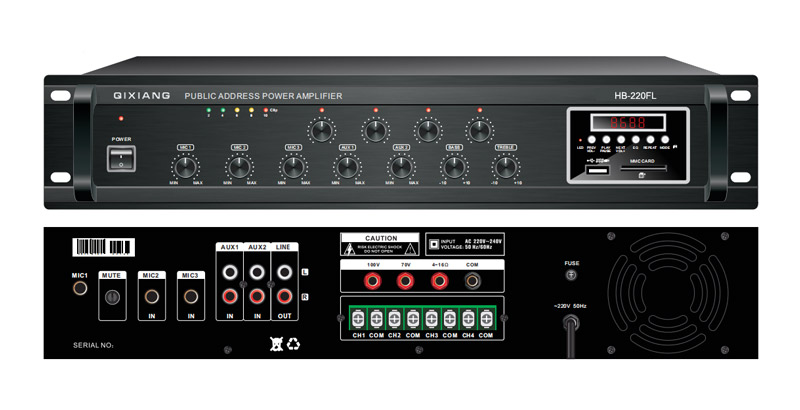Click the PREV/VOL- button
This screenshot has height=410, width=800.
592,139
